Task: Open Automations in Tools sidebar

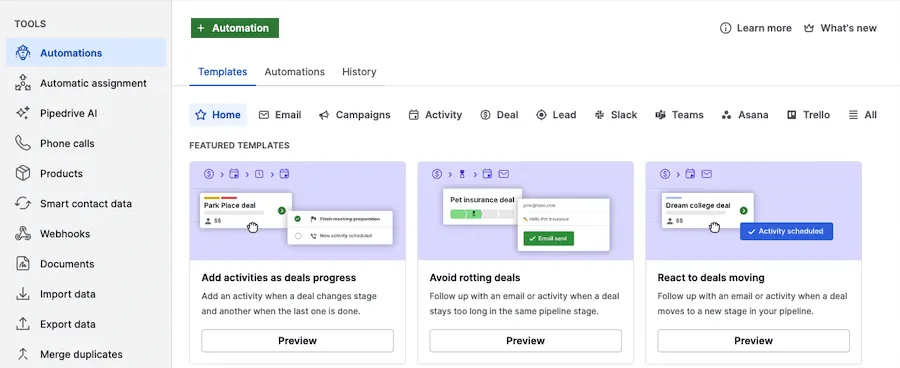Action: [x=86, y=53]
